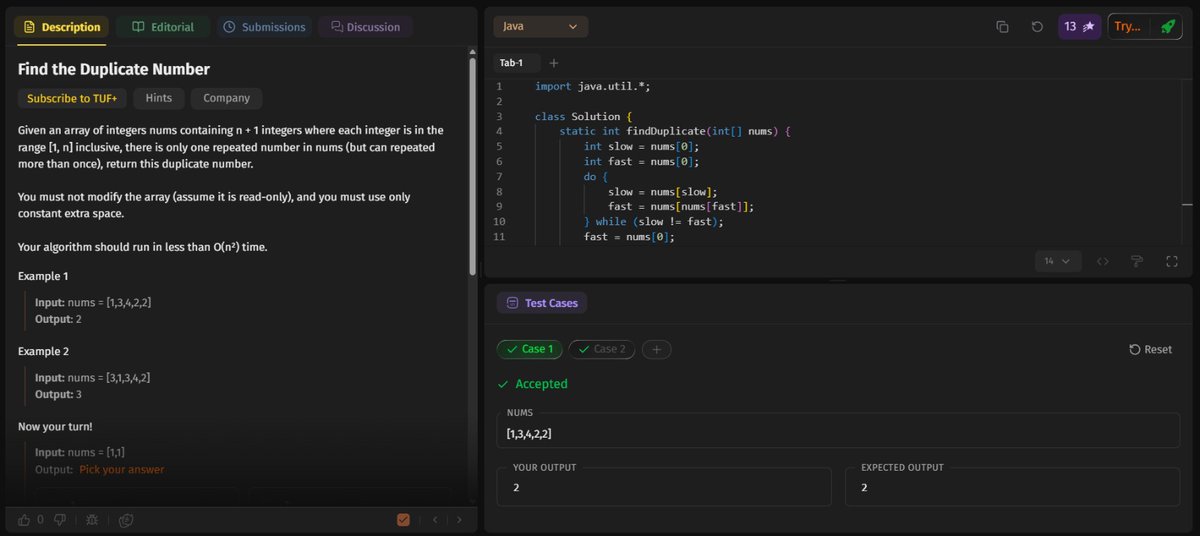1200x536 pixels.
Task: Go to next problem arrow
Action: coord(459,519)
